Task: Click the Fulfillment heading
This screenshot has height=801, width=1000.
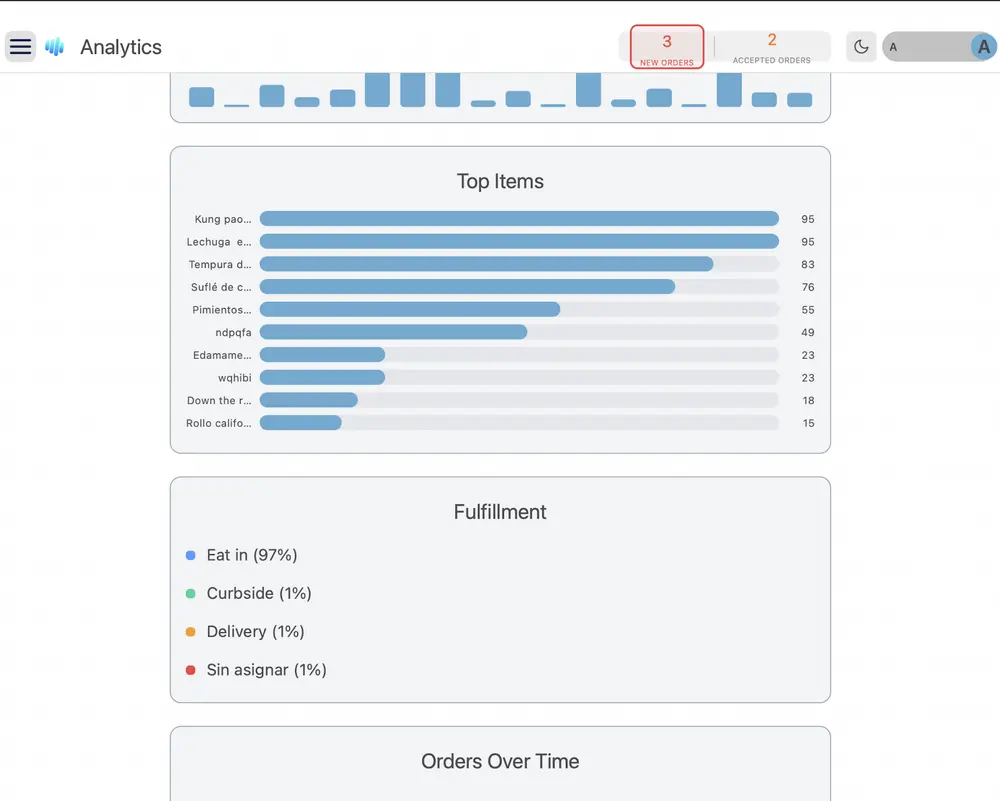Action: click(x=500, y=511)
